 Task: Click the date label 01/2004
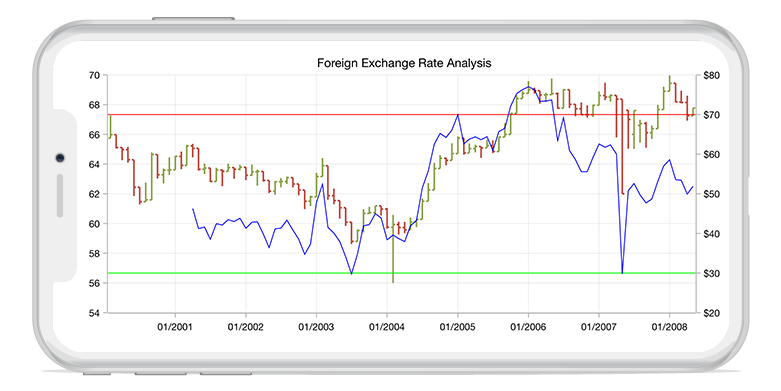(x=387, y=327)
